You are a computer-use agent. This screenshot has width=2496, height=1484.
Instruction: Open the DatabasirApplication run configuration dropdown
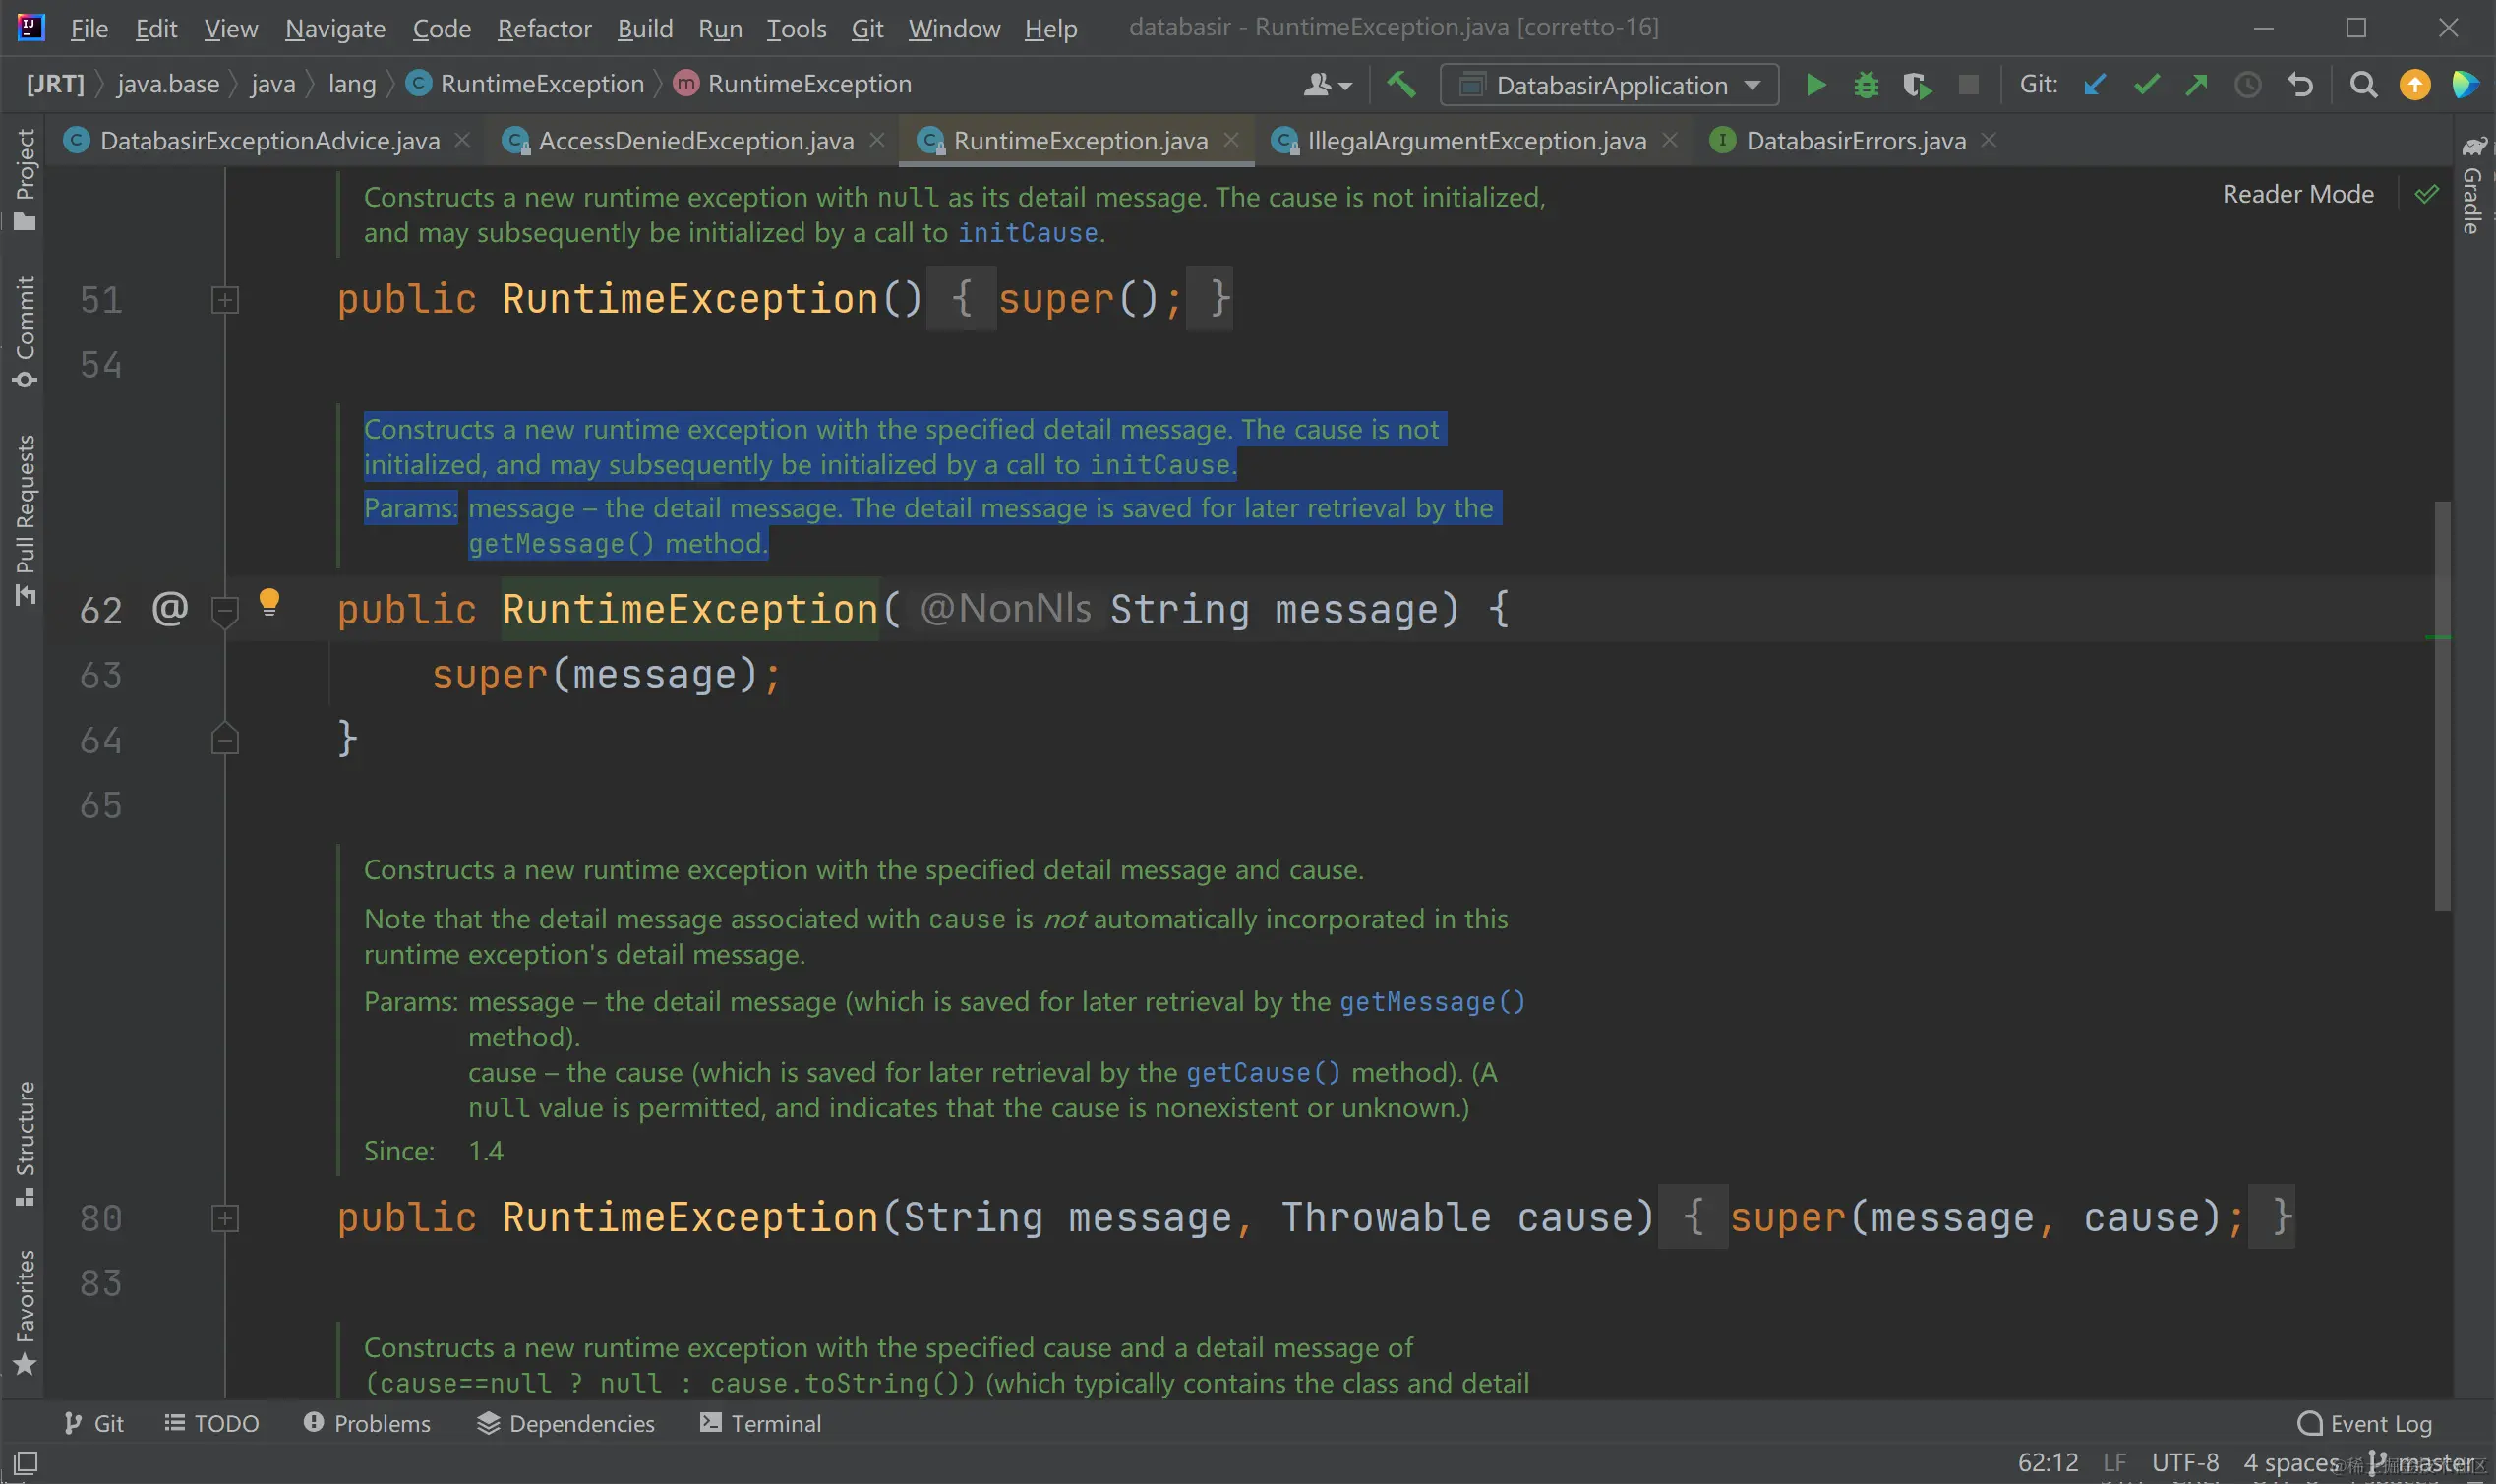pos(1609,85)
